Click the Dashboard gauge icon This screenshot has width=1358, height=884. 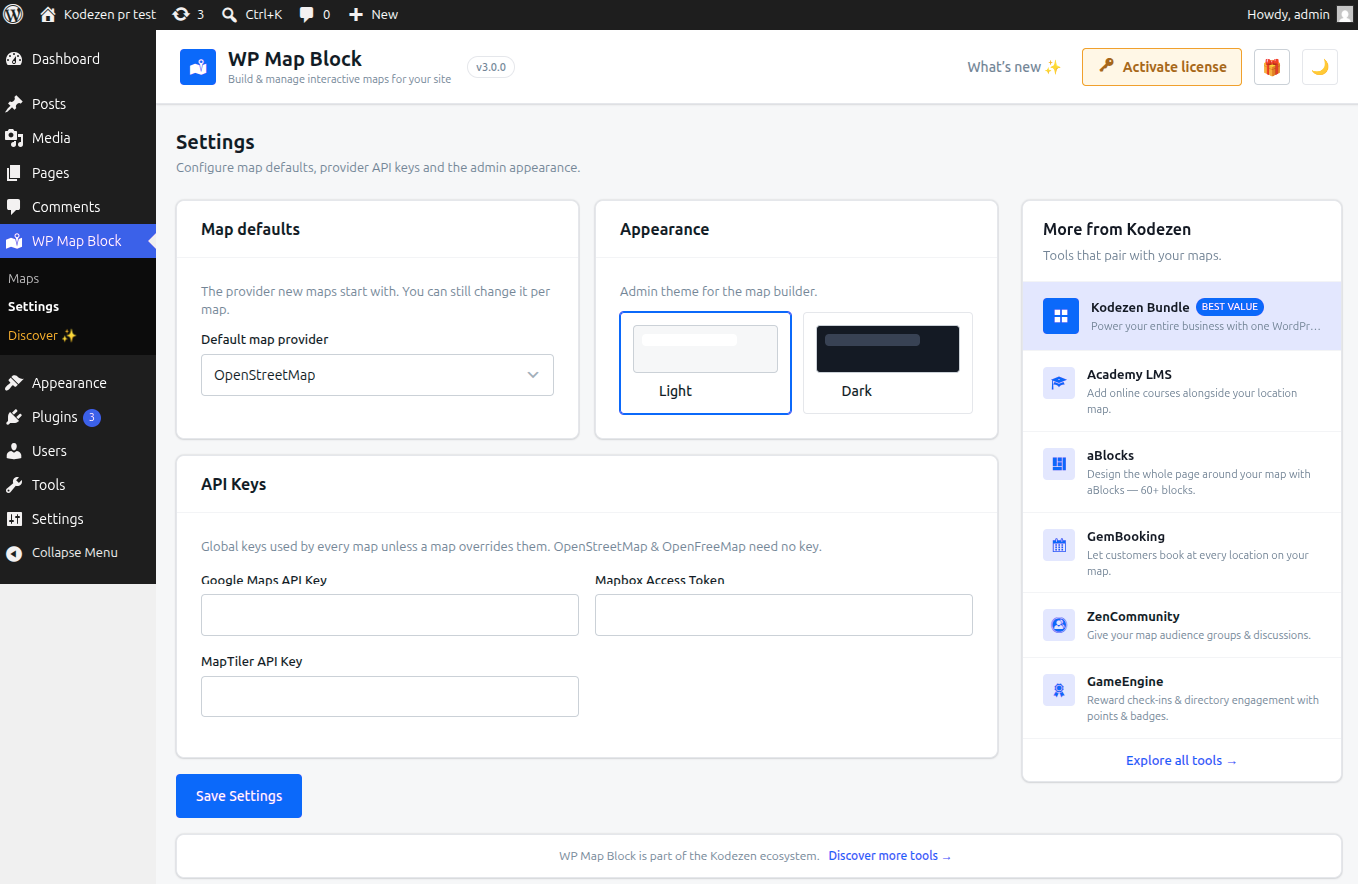pos(14,59)
